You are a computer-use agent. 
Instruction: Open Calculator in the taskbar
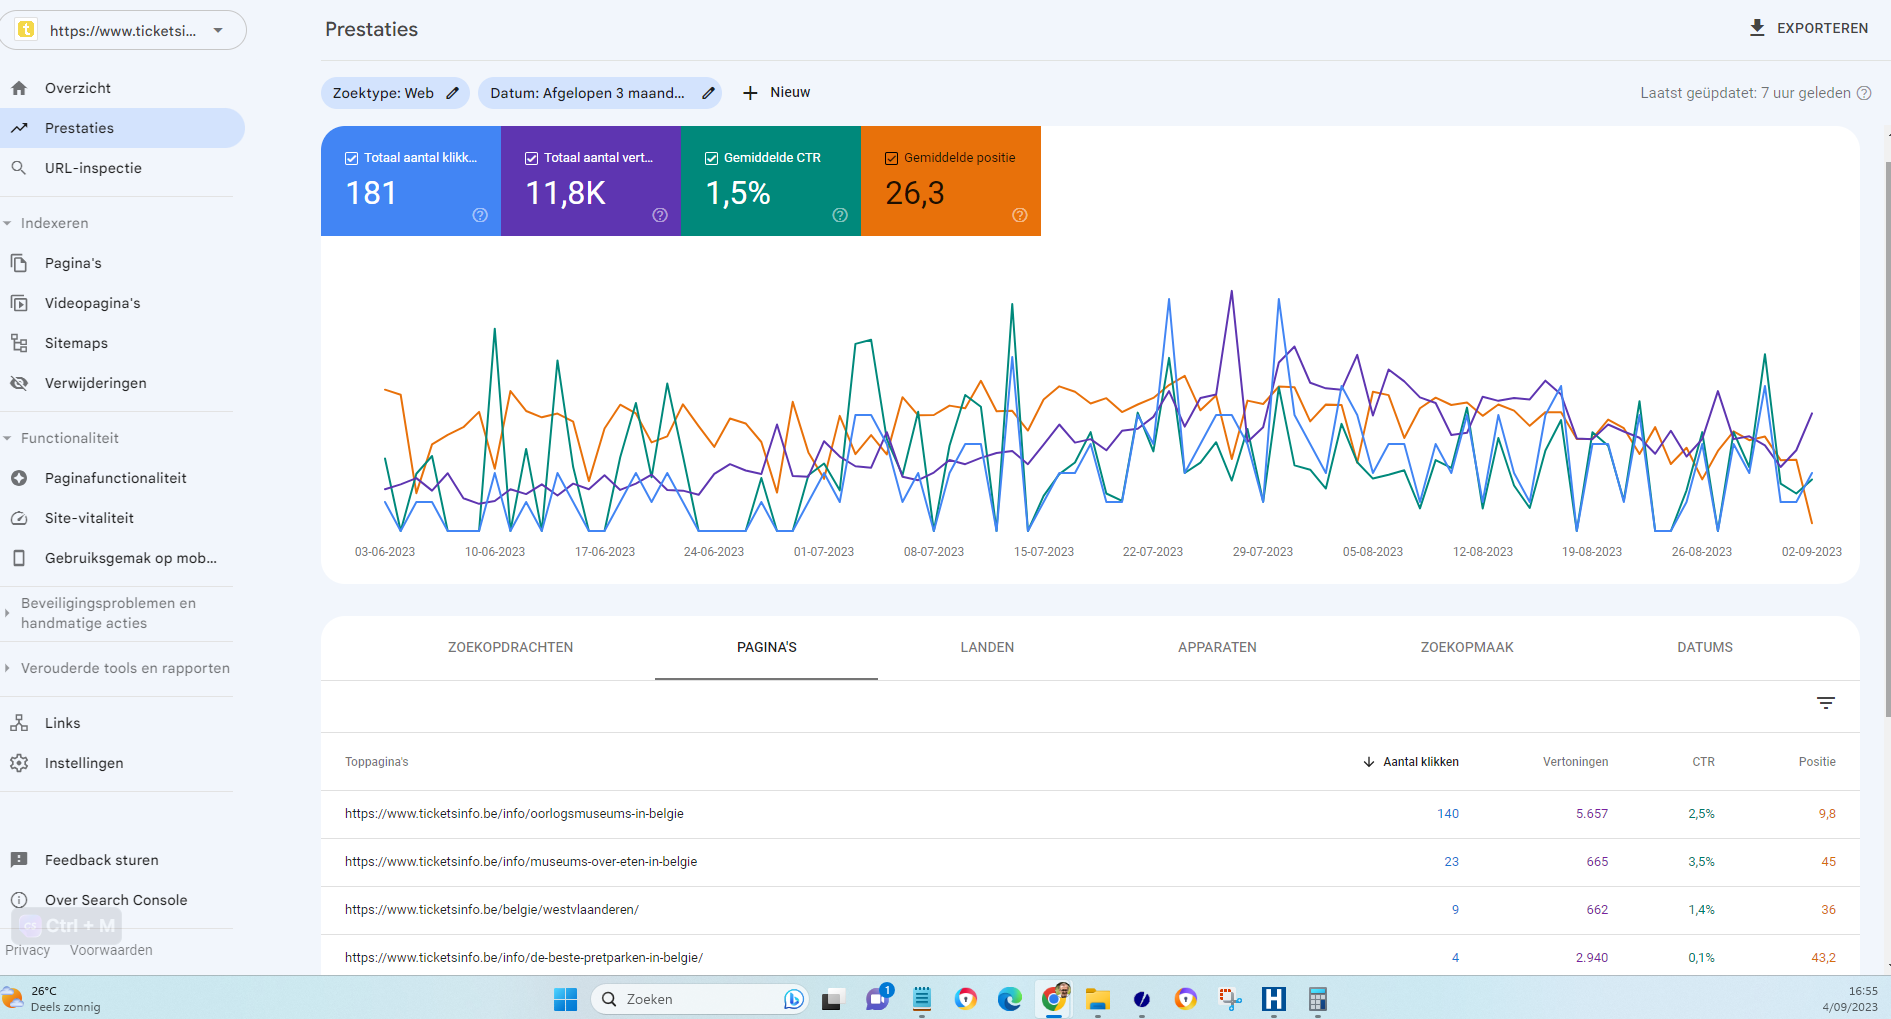(1318, 999)
